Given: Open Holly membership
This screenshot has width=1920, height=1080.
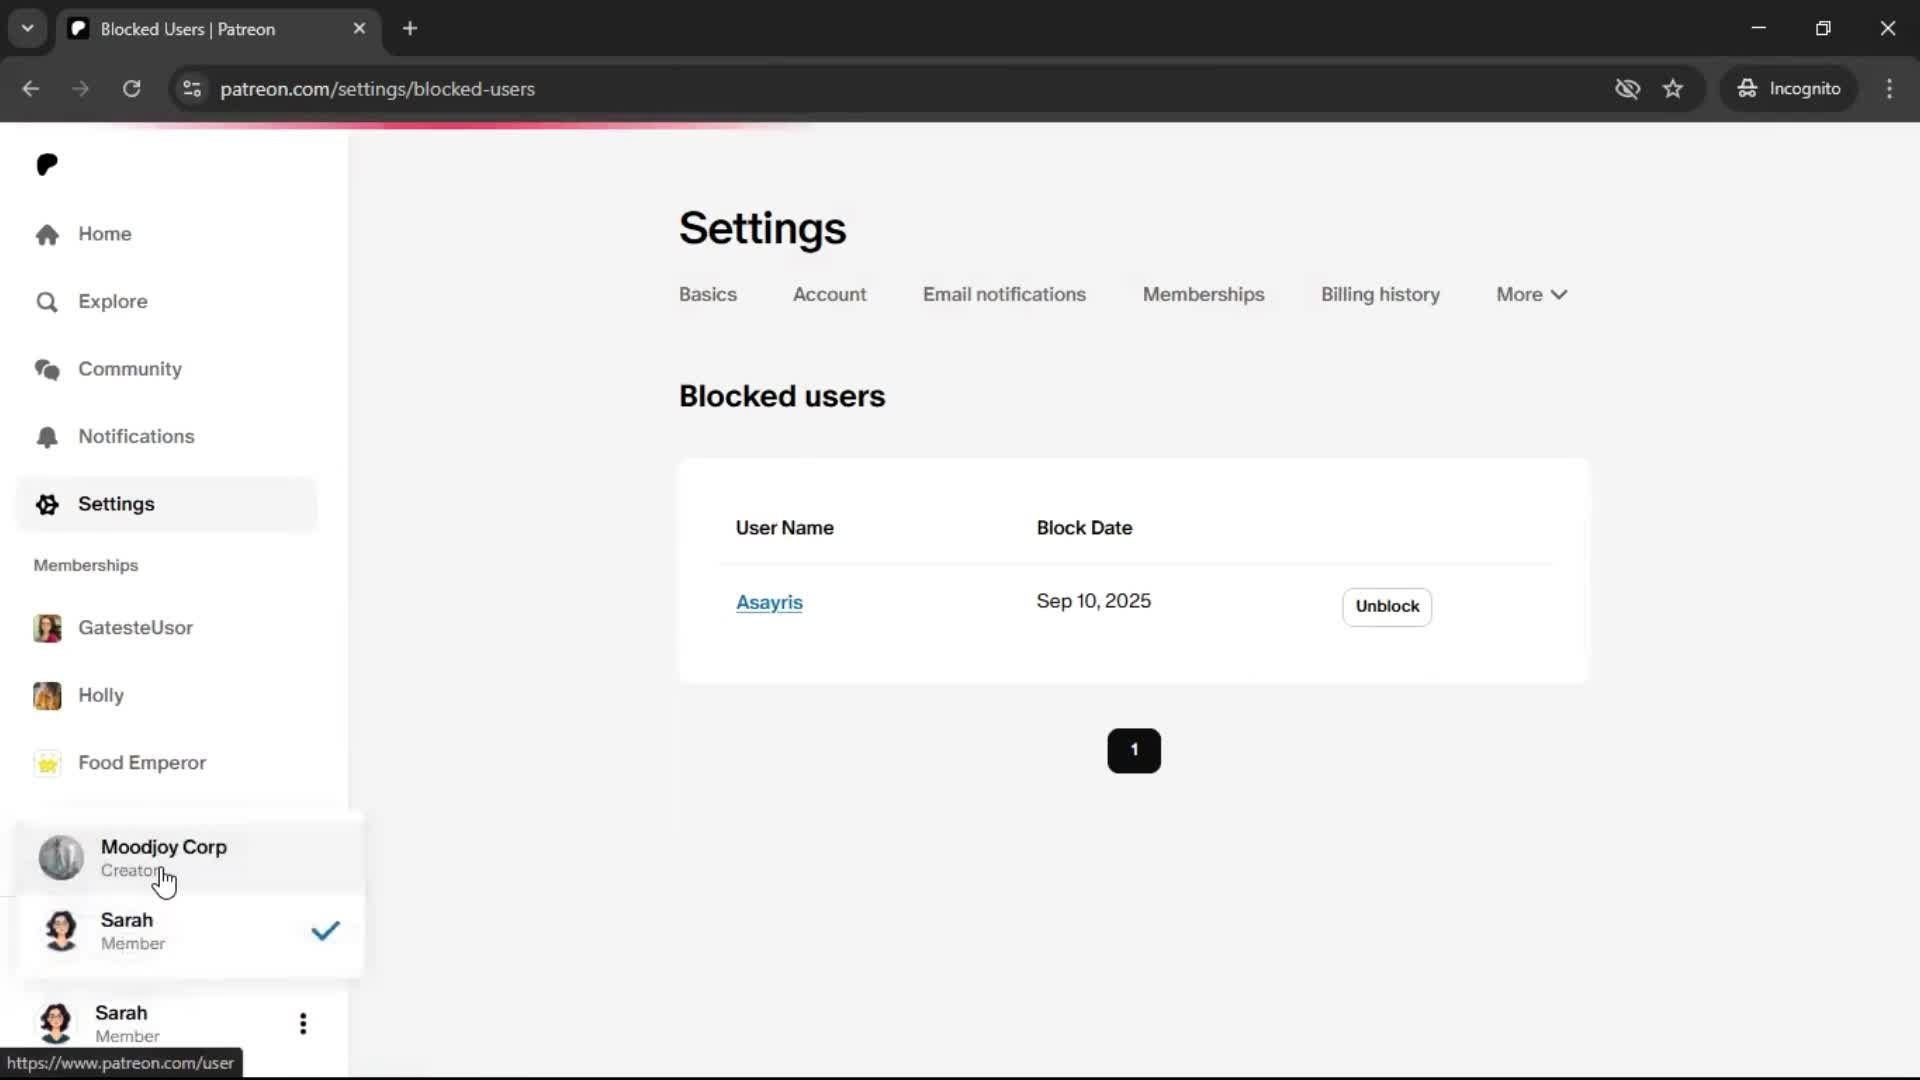Looking at the screenshot, I should (166, 695).
